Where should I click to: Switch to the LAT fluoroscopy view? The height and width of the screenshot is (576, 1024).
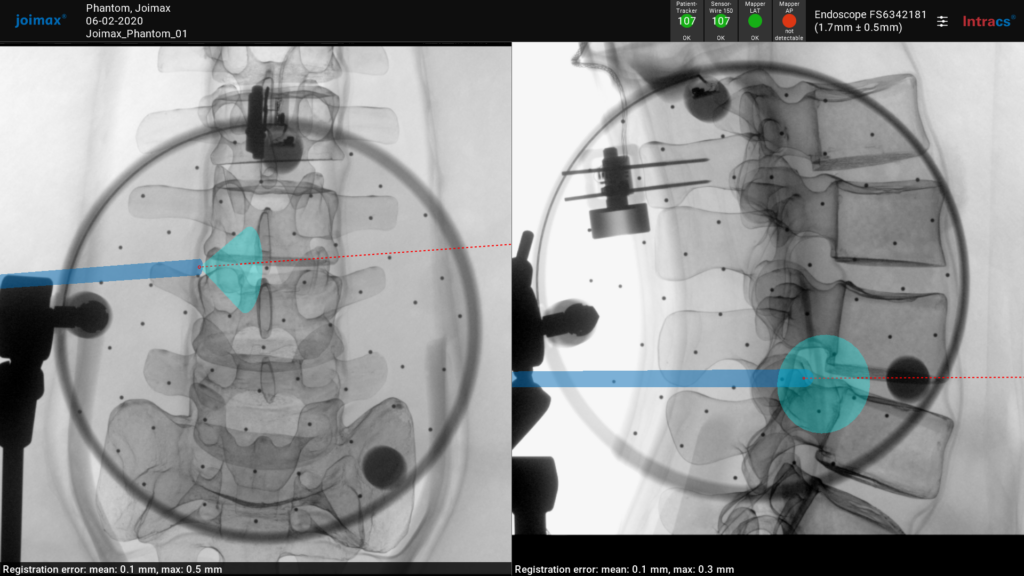point(770,300)
